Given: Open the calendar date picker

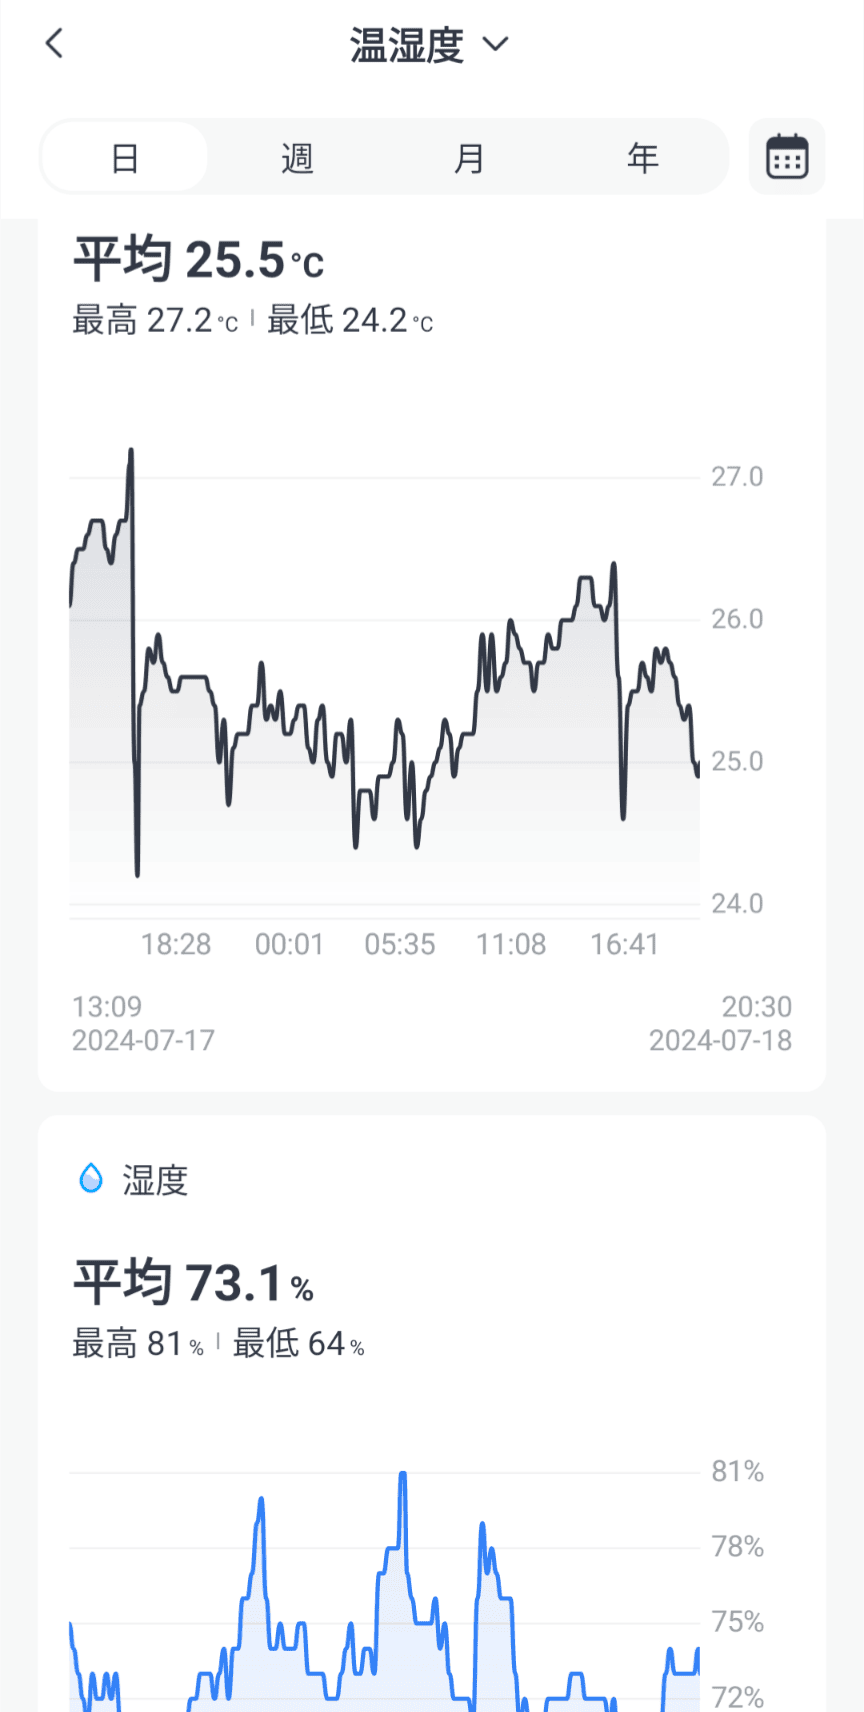Looking at the screenshot, I should point(787,157).
